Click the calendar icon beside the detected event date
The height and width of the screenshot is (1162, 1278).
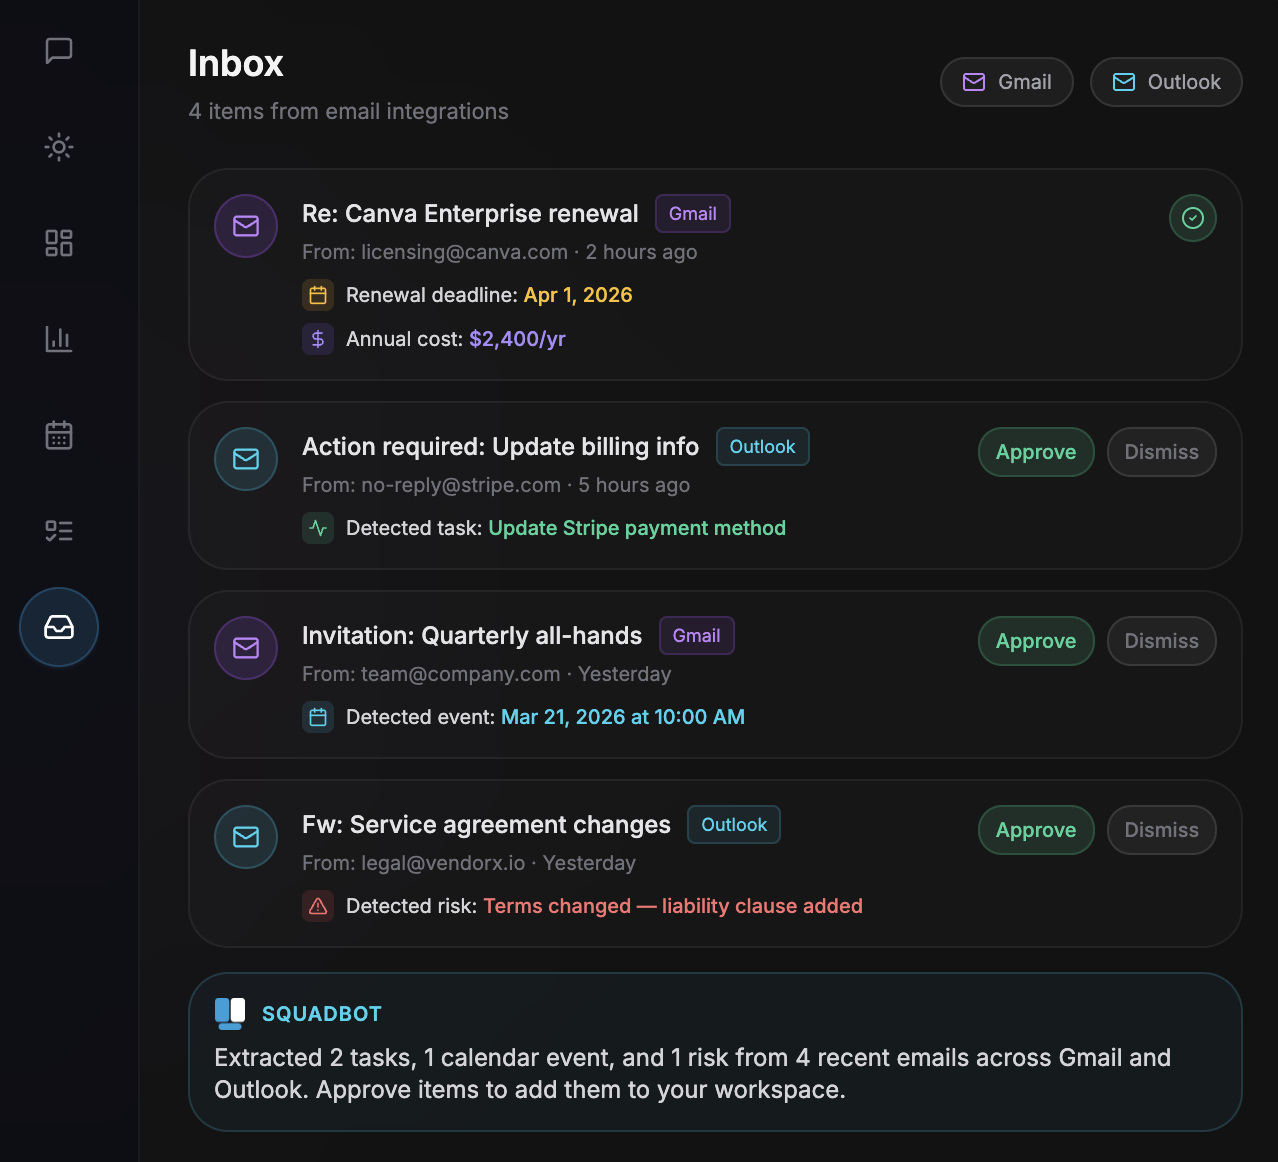(318, 717)
